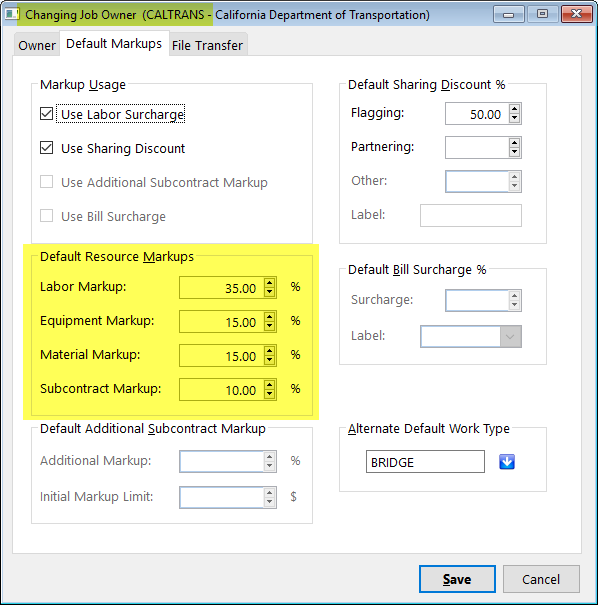Increase Equipment Markup with up arrow
The width and height of the screenshot is (598, 605).
click(x=270, y=317)
